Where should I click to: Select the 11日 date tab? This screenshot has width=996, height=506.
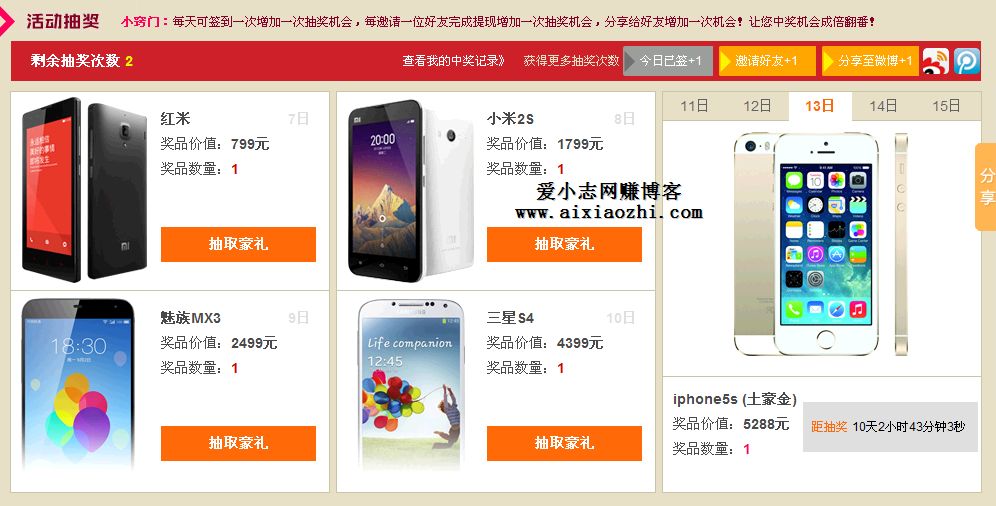[694, 106]
